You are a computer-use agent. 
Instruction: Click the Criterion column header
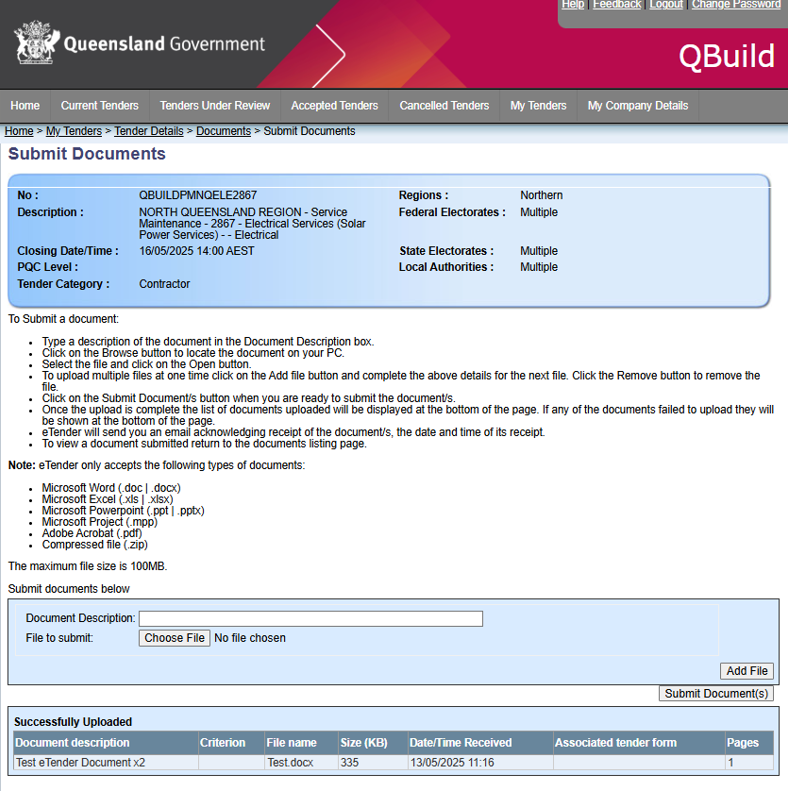[231, 742]
